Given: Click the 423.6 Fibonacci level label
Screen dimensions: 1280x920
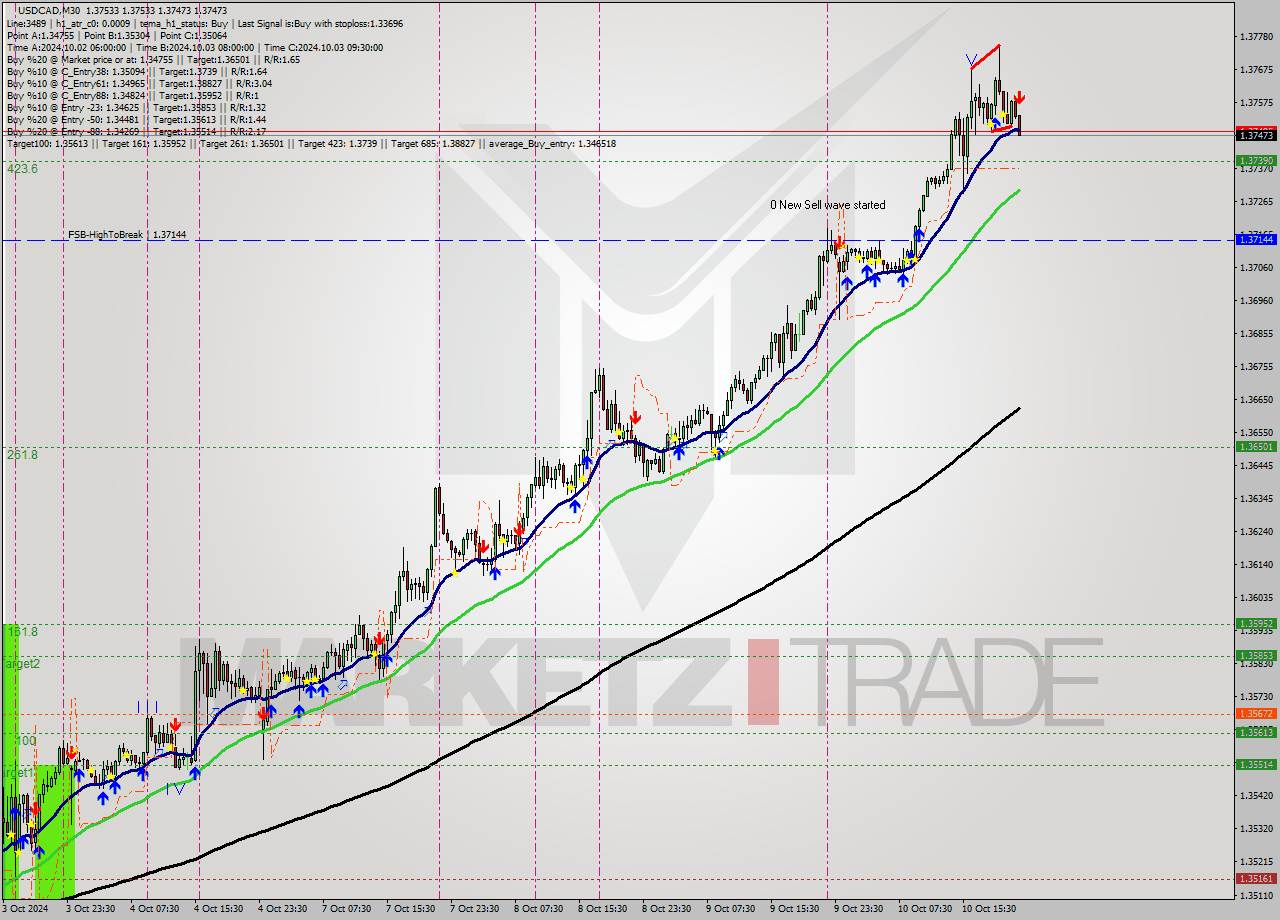Looking at the screenshot, I should pos(22,169).
